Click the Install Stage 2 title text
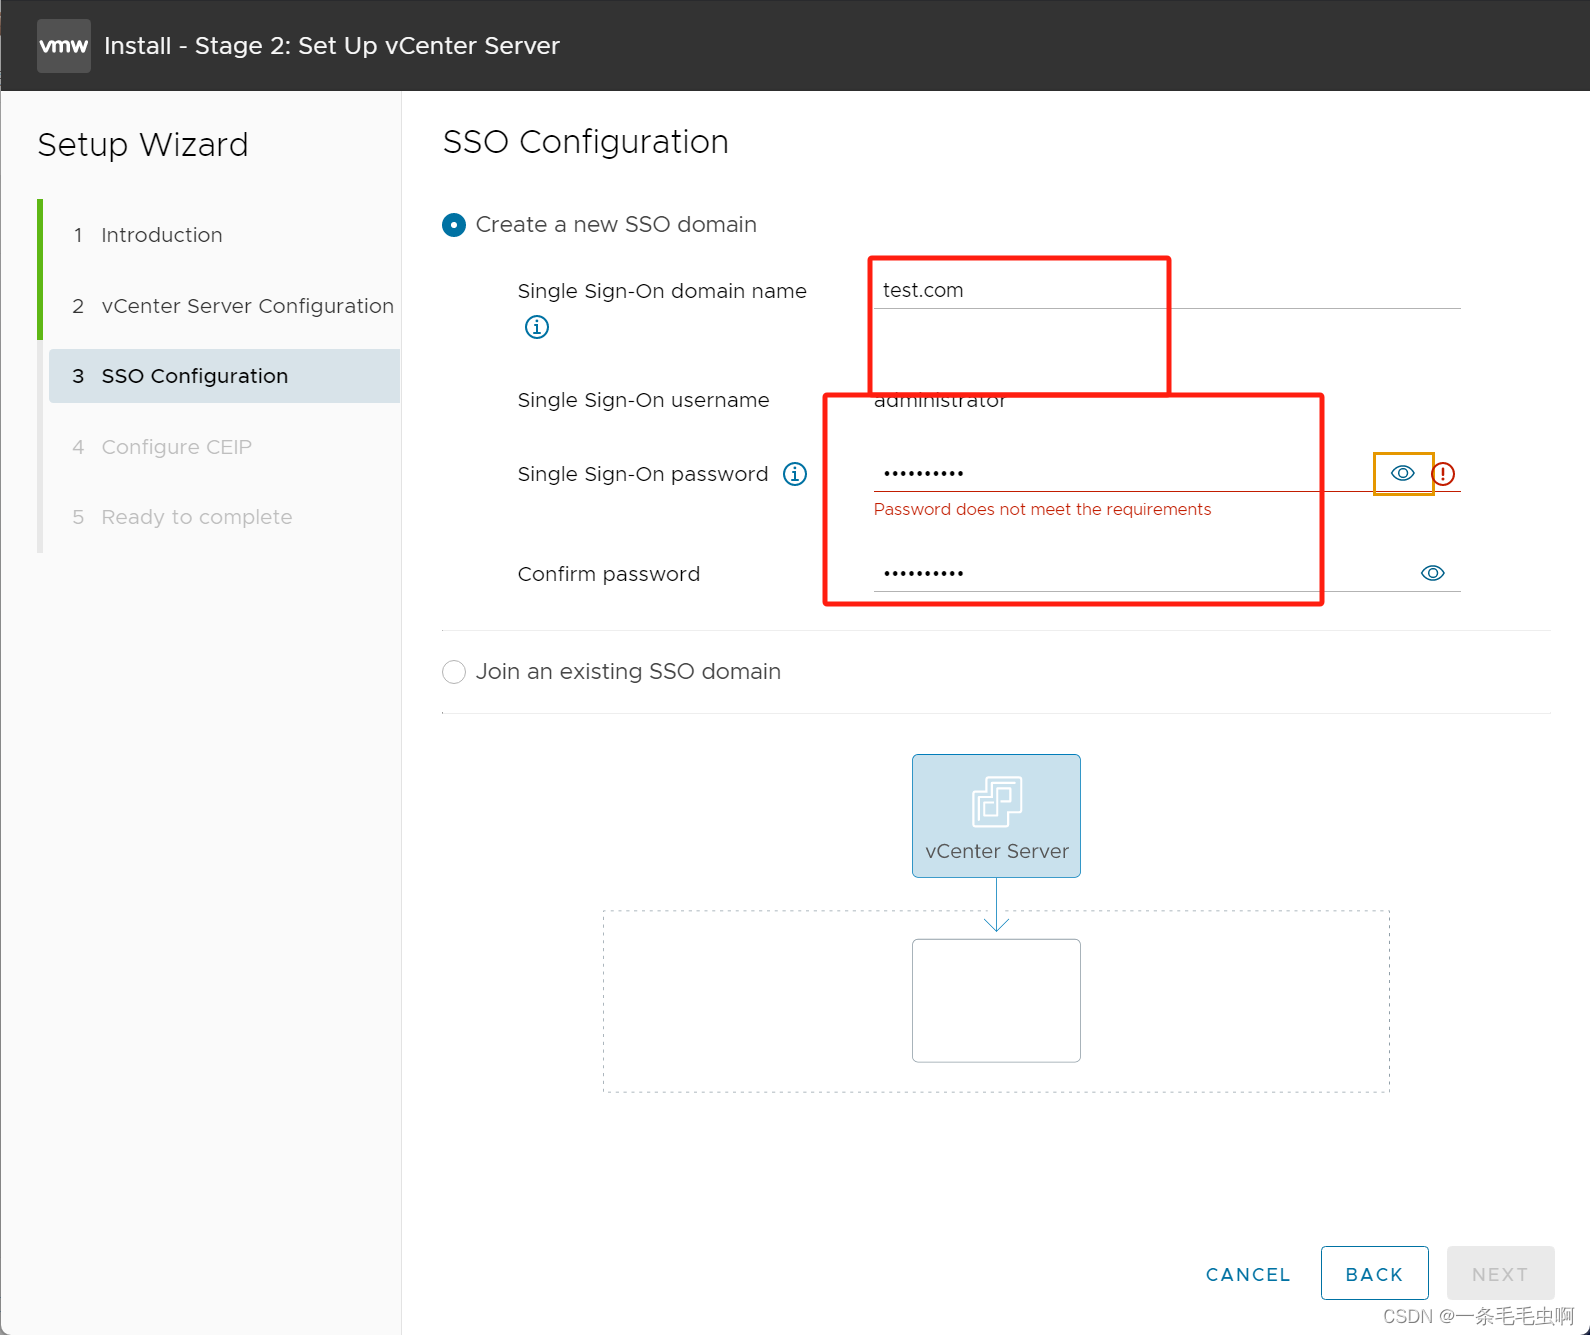 click(332, 46)
